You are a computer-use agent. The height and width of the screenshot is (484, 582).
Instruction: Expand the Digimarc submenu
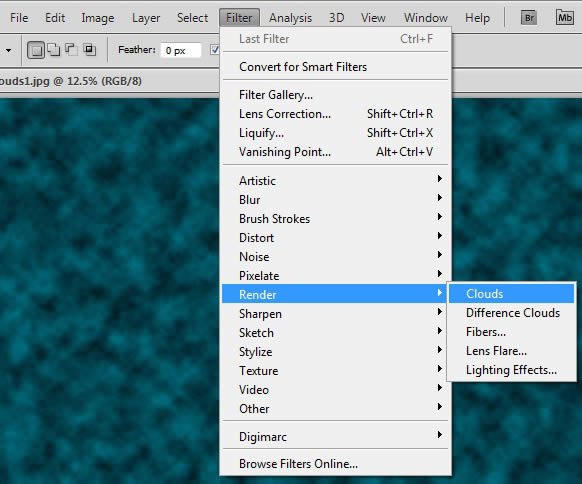336,436
